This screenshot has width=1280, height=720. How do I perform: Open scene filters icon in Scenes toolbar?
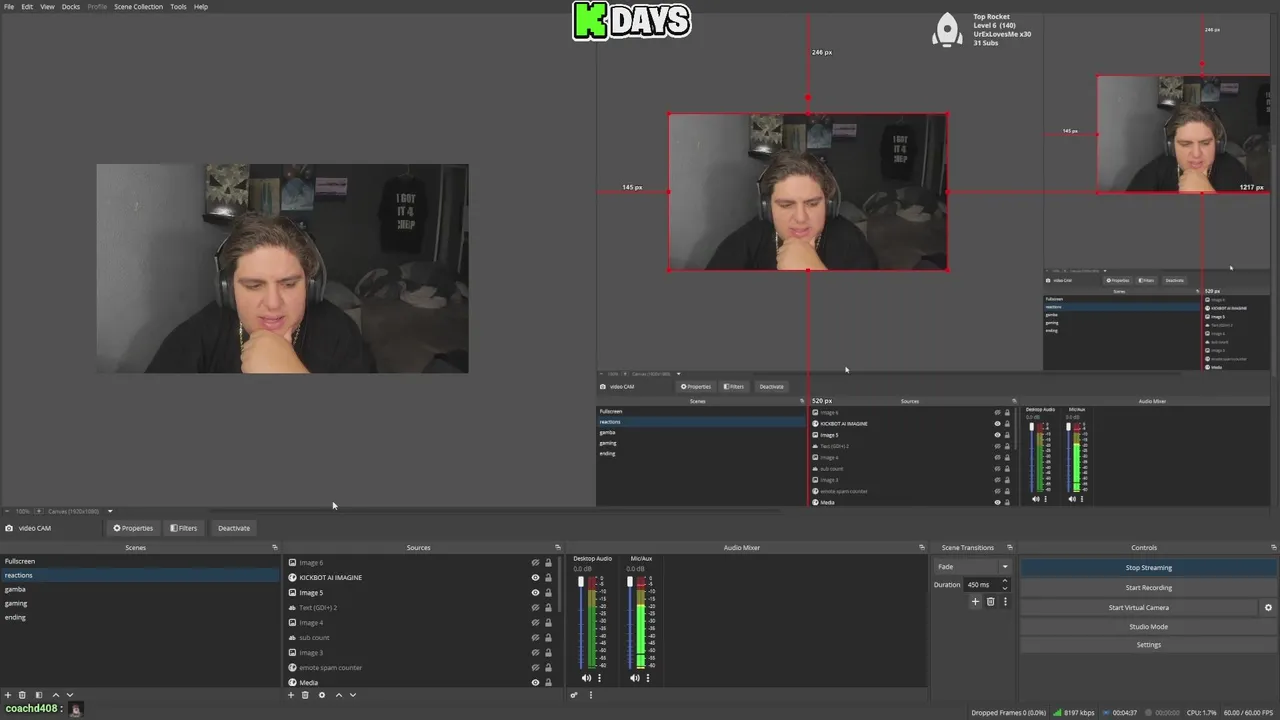[x=39, y=695]
